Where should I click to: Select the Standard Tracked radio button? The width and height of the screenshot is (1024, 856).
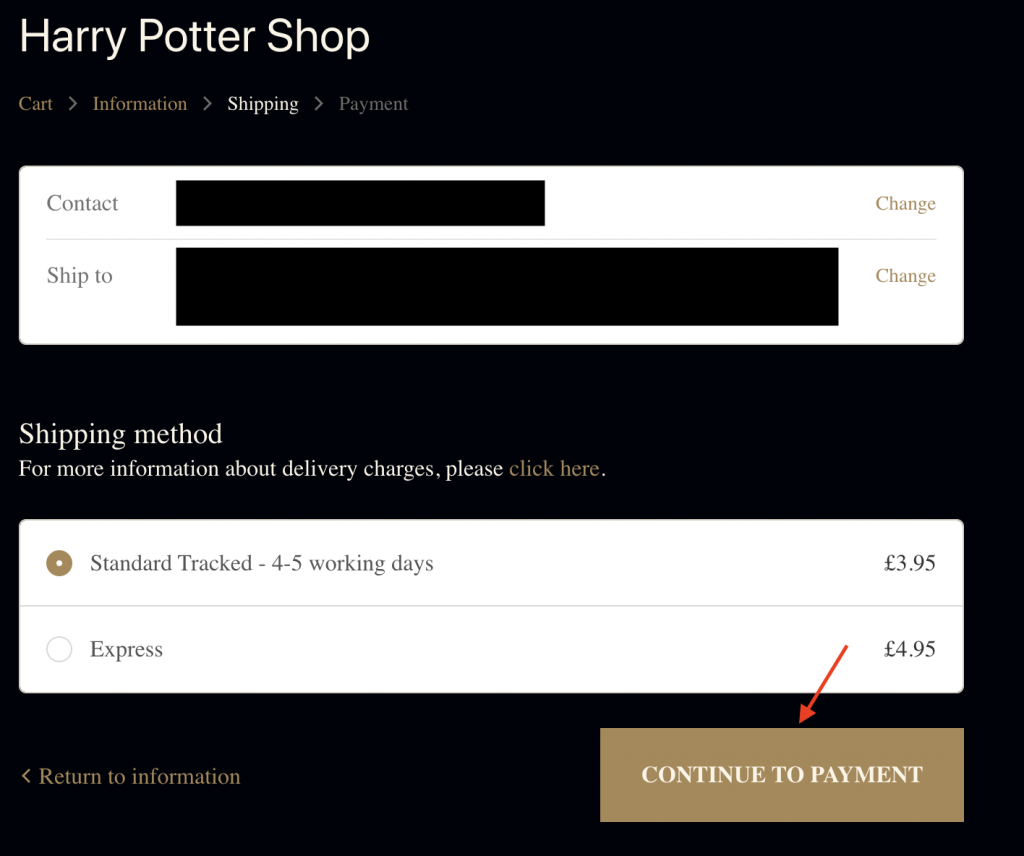(x=60, y=564)
